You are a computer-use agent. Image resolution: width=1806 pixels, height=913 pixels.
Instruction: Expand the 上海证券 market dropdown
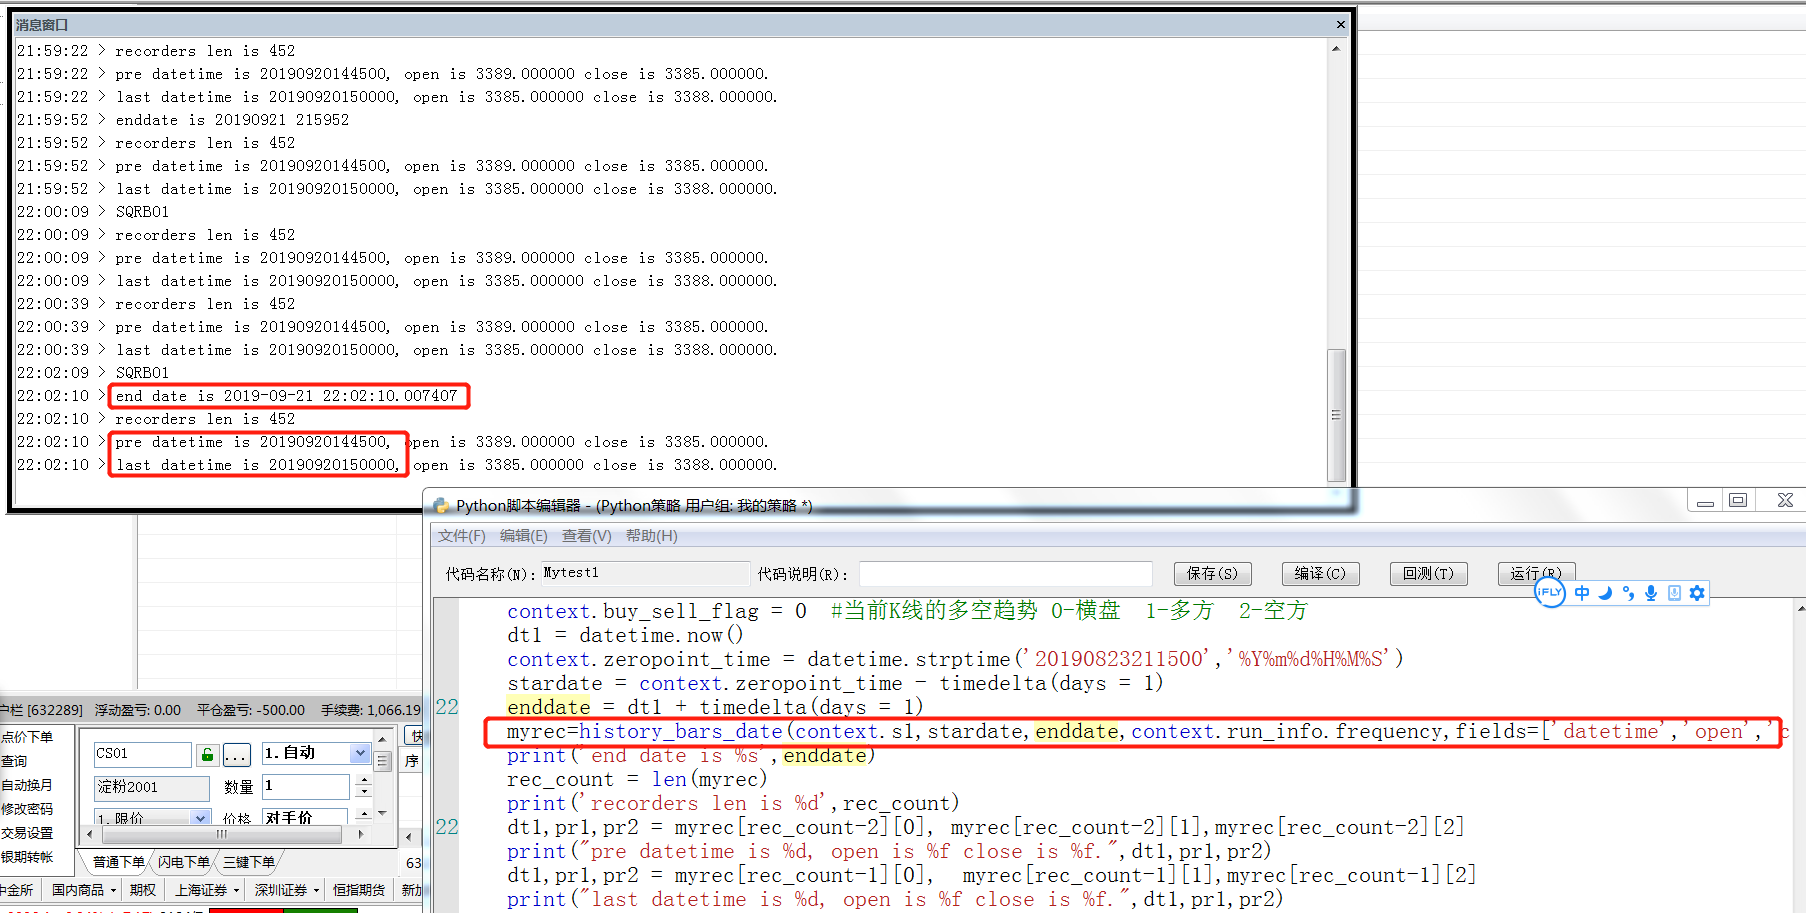237,890
